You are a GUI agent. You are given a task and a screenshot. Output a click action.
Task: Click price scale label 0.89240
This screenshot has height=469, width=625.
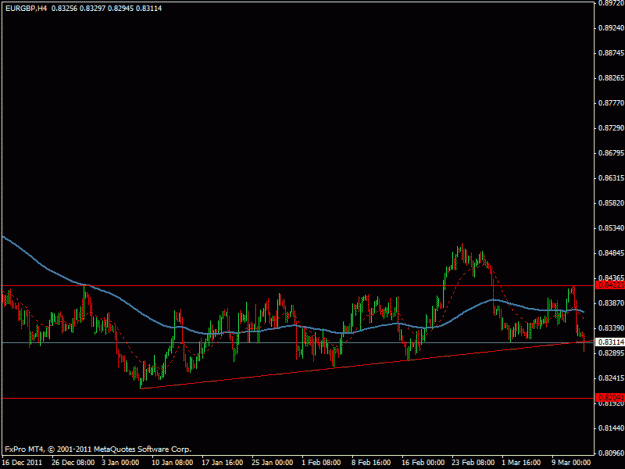611,28
